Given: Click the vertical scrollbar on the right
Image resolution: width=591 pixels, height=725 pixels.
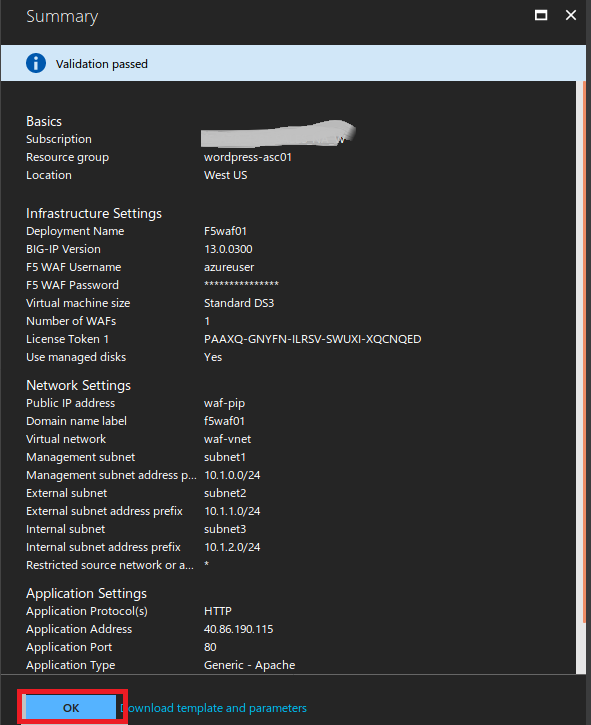Looking at the screenshot, I should click(x=581, y=377).
